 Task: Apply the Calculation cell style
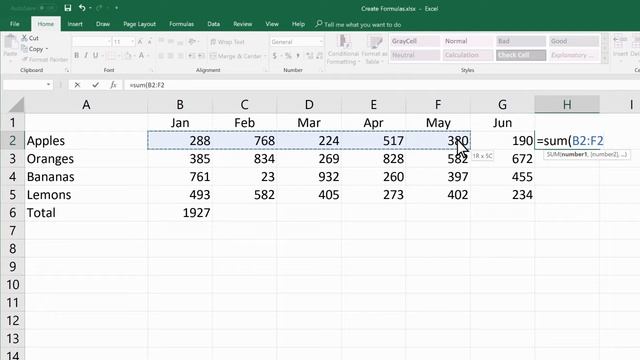click(468, 55)
